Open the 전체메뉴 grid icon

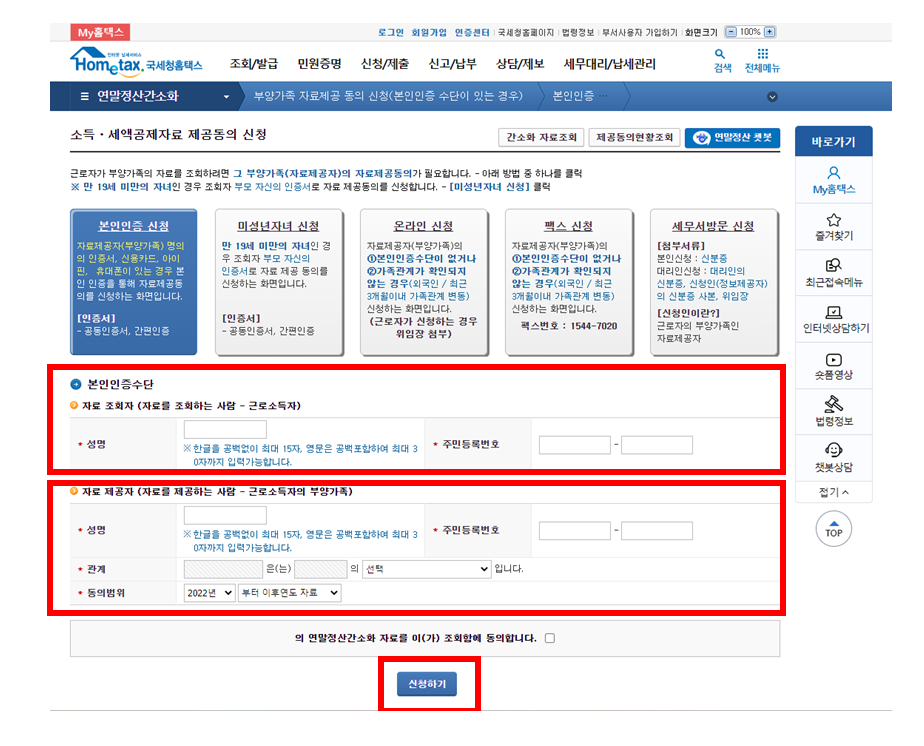tap(765, 62)
